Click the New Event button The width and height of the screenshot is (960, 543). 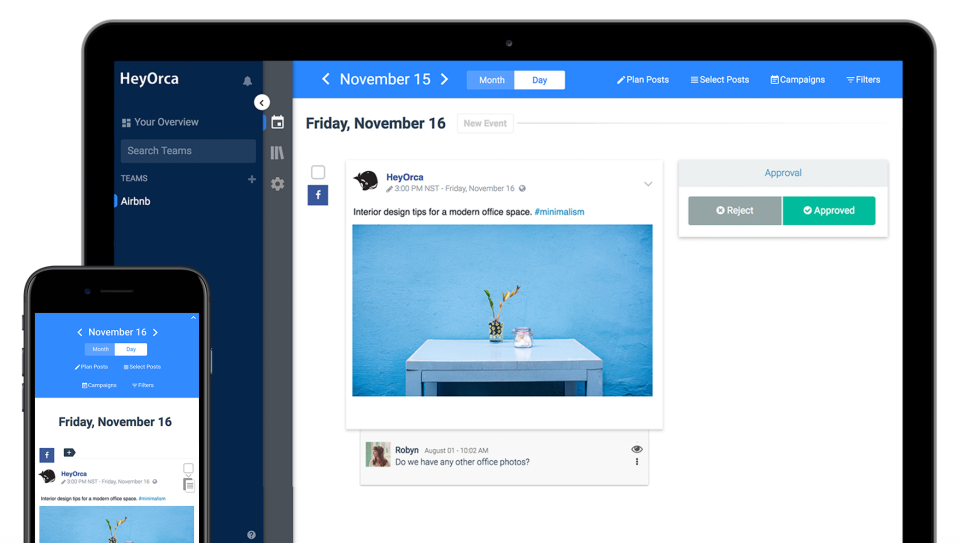(485, 123)
